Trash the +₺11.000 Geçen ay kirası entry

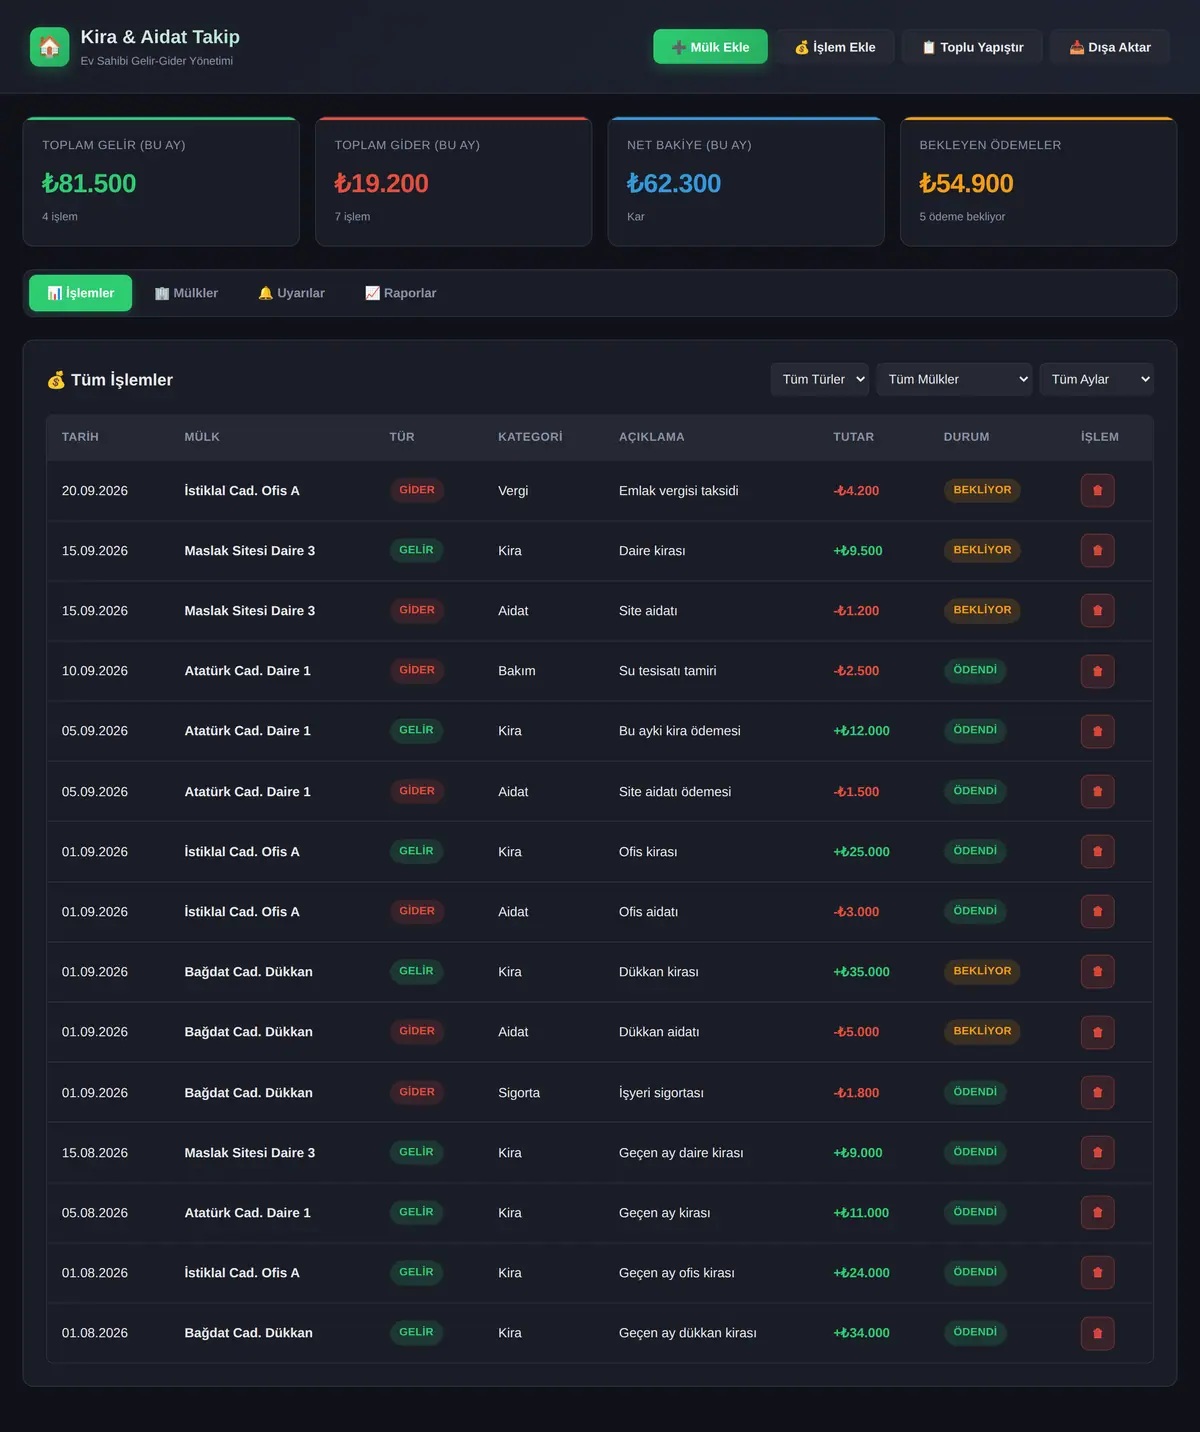tap(1097, 1212)
